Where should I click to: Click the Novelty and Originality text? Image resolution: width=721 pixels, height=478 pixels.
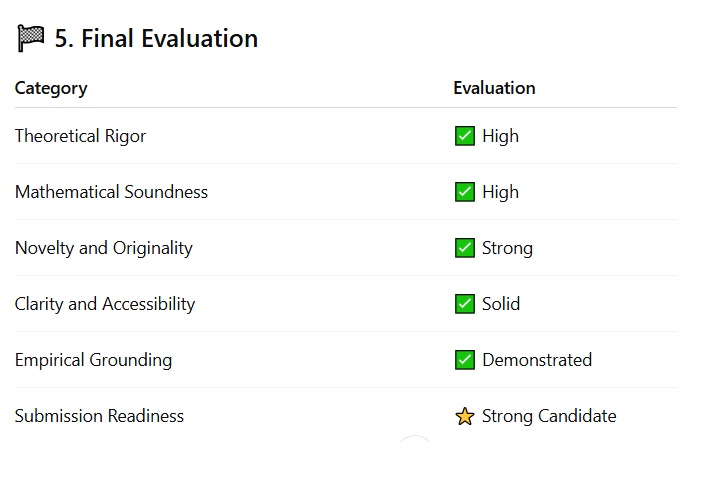pos(104,248)
